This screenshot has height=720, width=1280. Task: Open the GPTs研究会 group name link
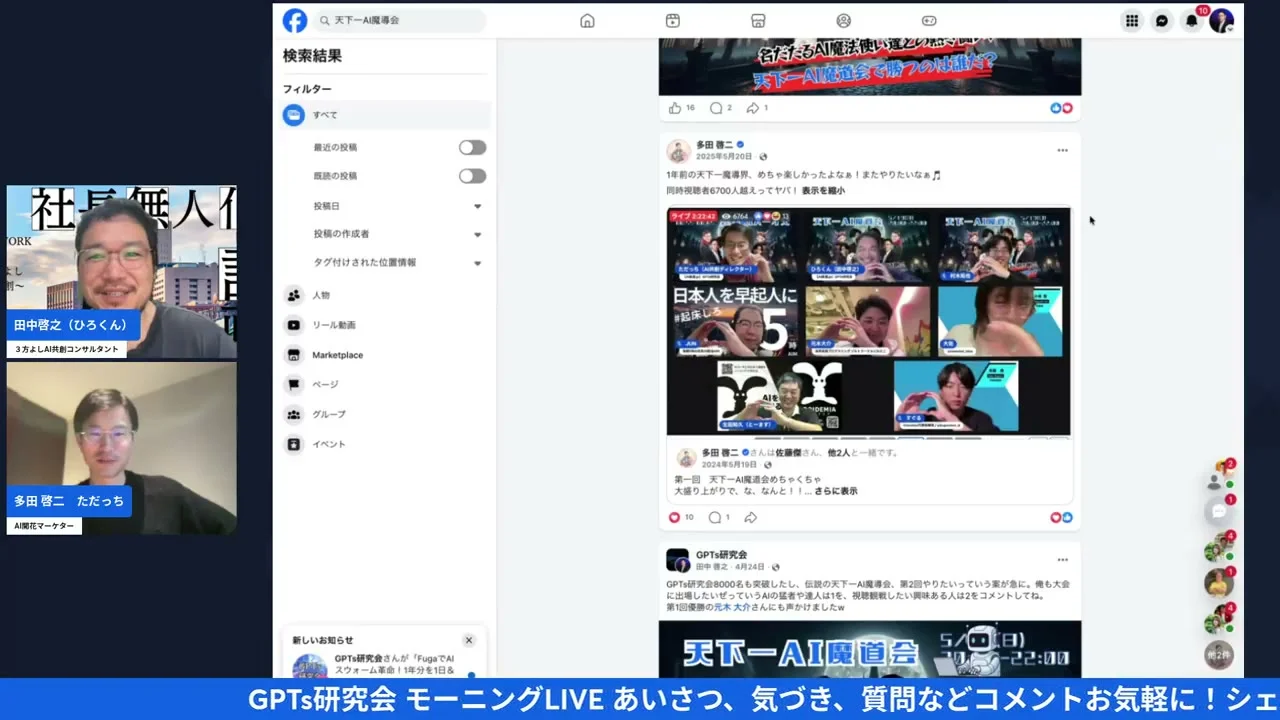click(722, 554)
